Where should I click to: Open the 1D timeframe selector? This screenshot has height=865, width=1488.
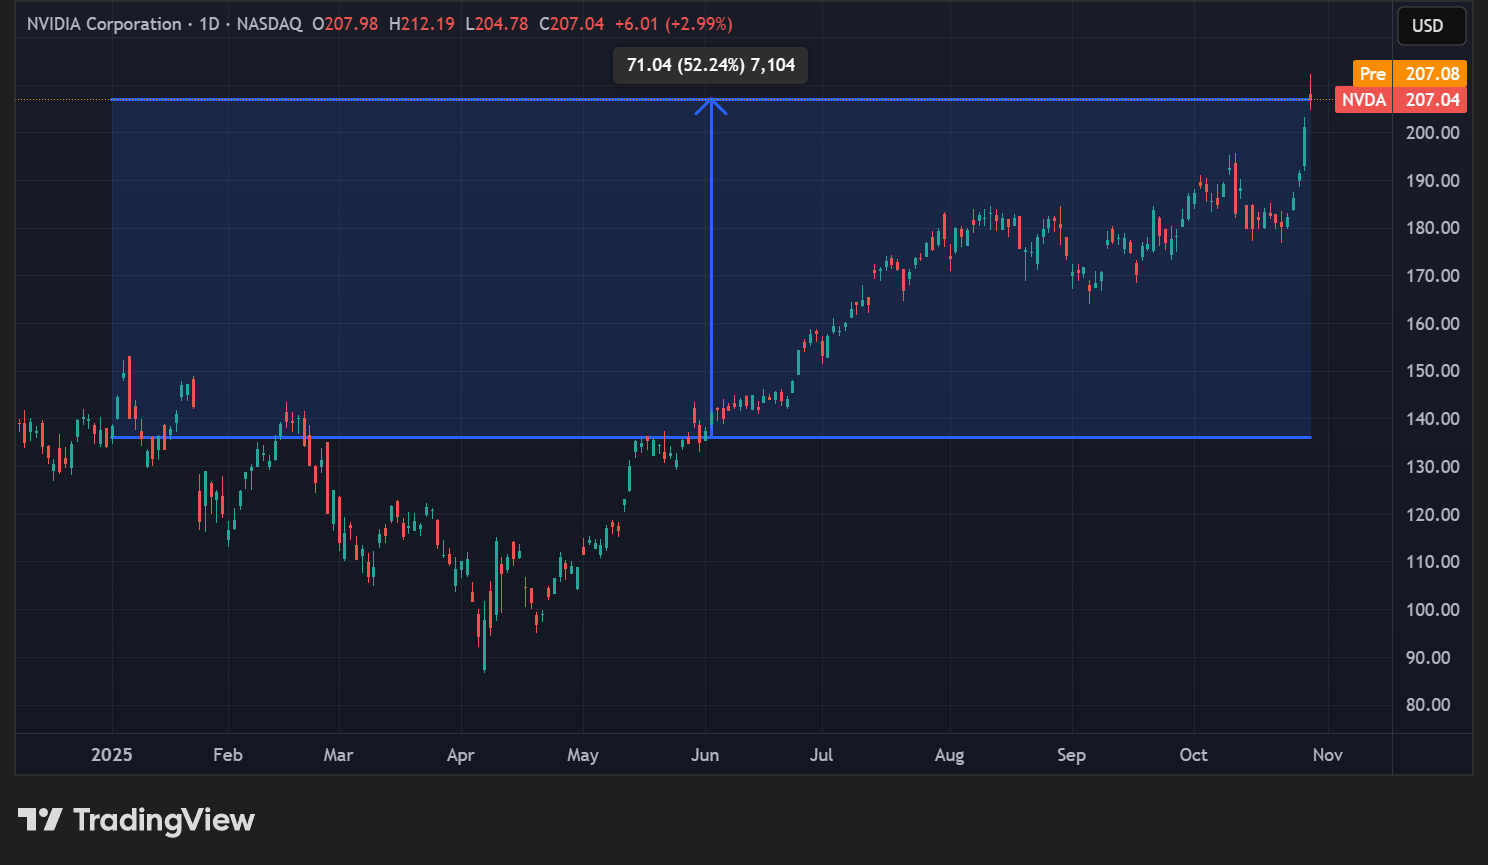tap(206, 23)
